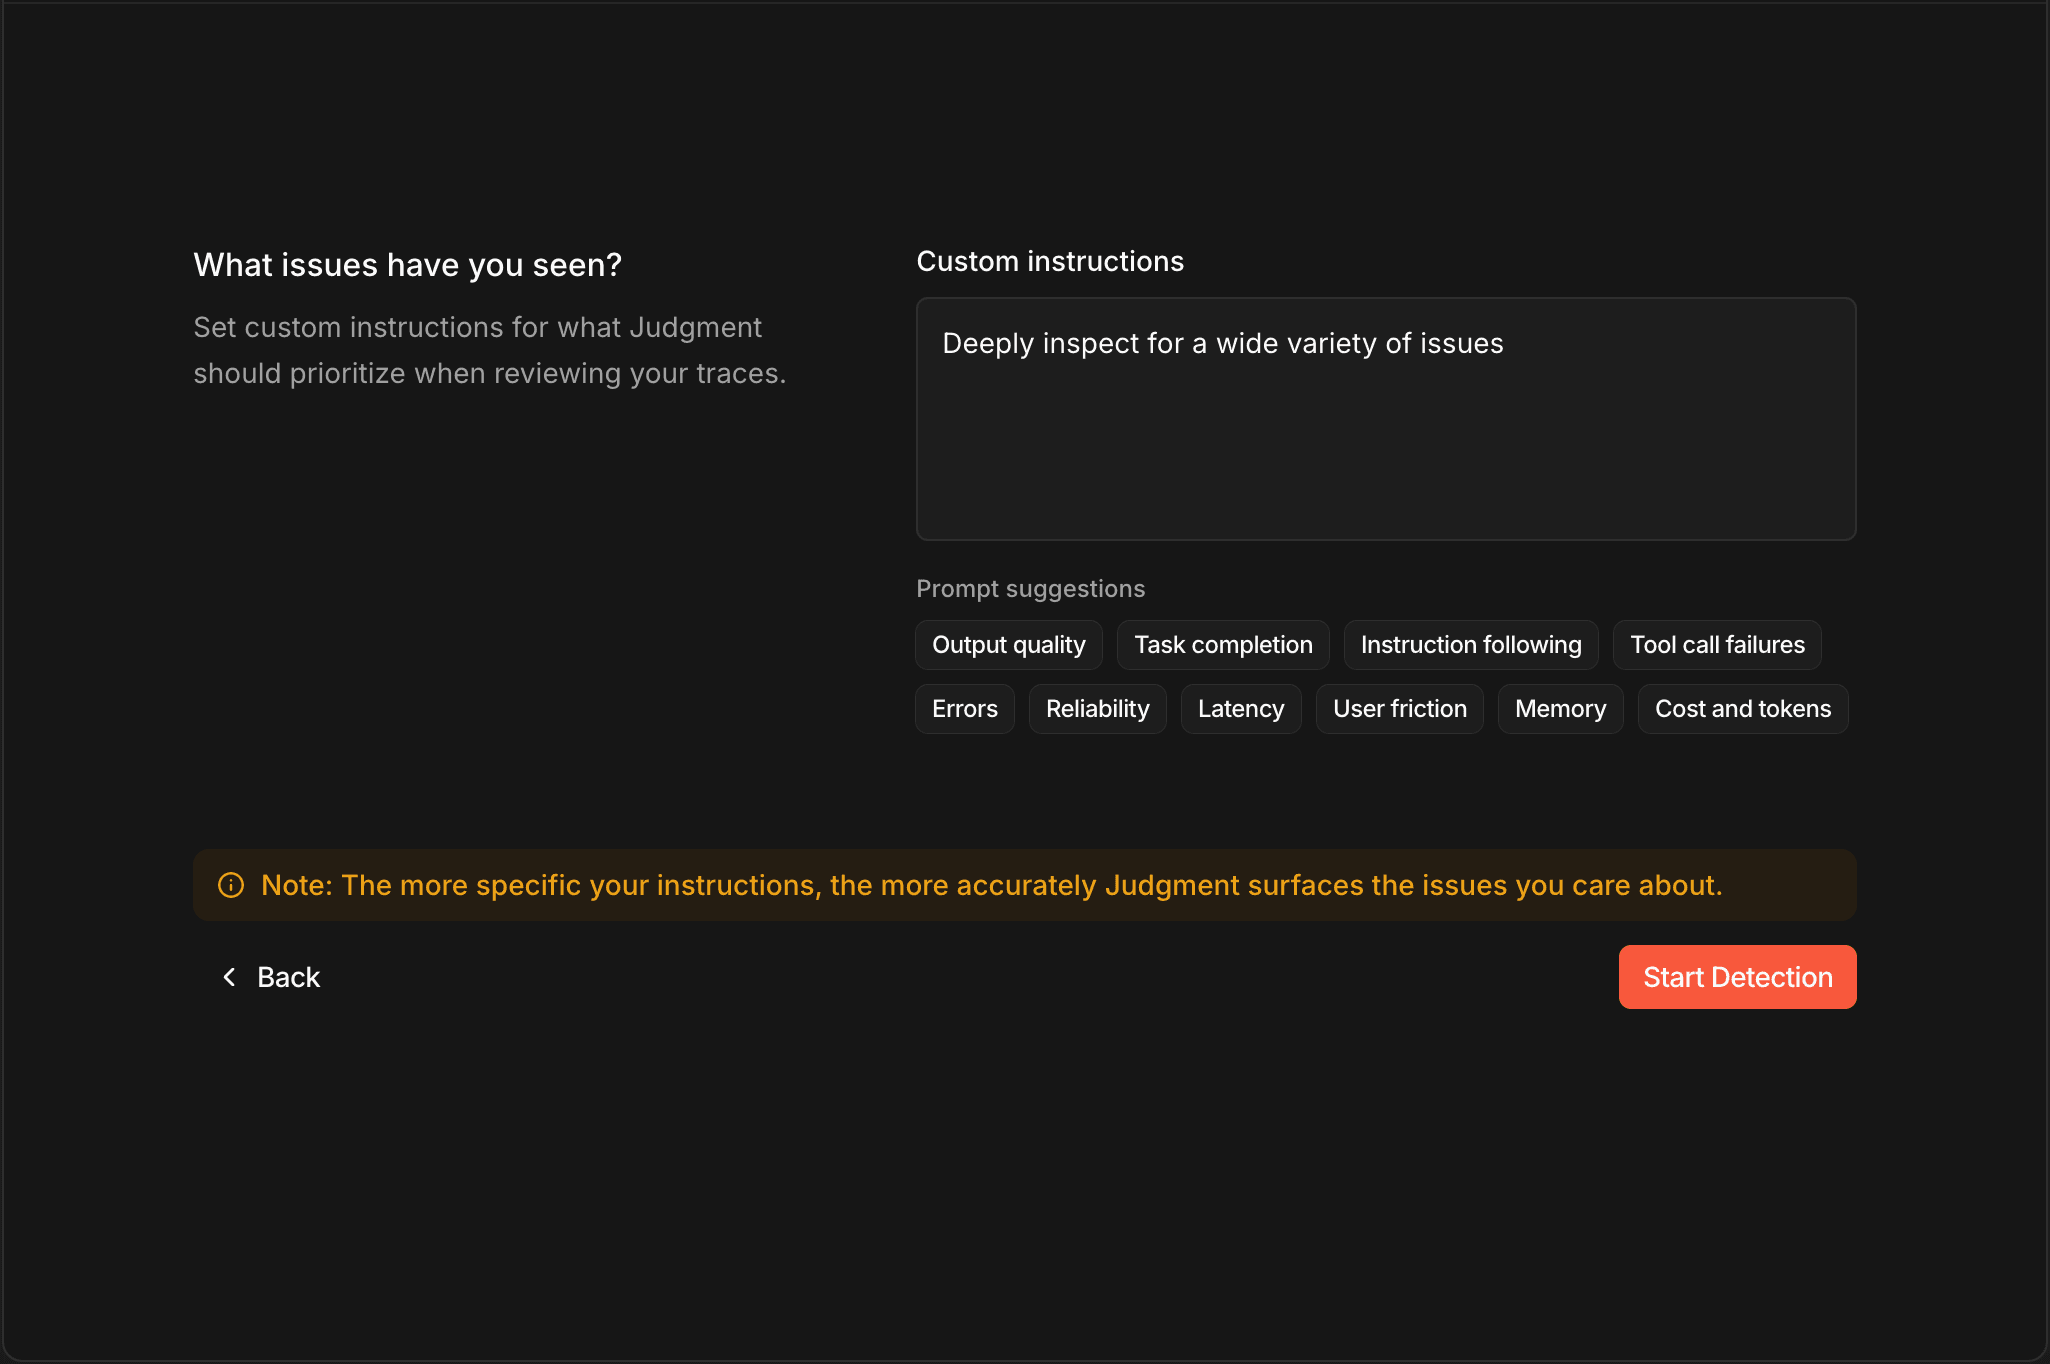Select the Output quality suggestion

[x=1009, y=645]
